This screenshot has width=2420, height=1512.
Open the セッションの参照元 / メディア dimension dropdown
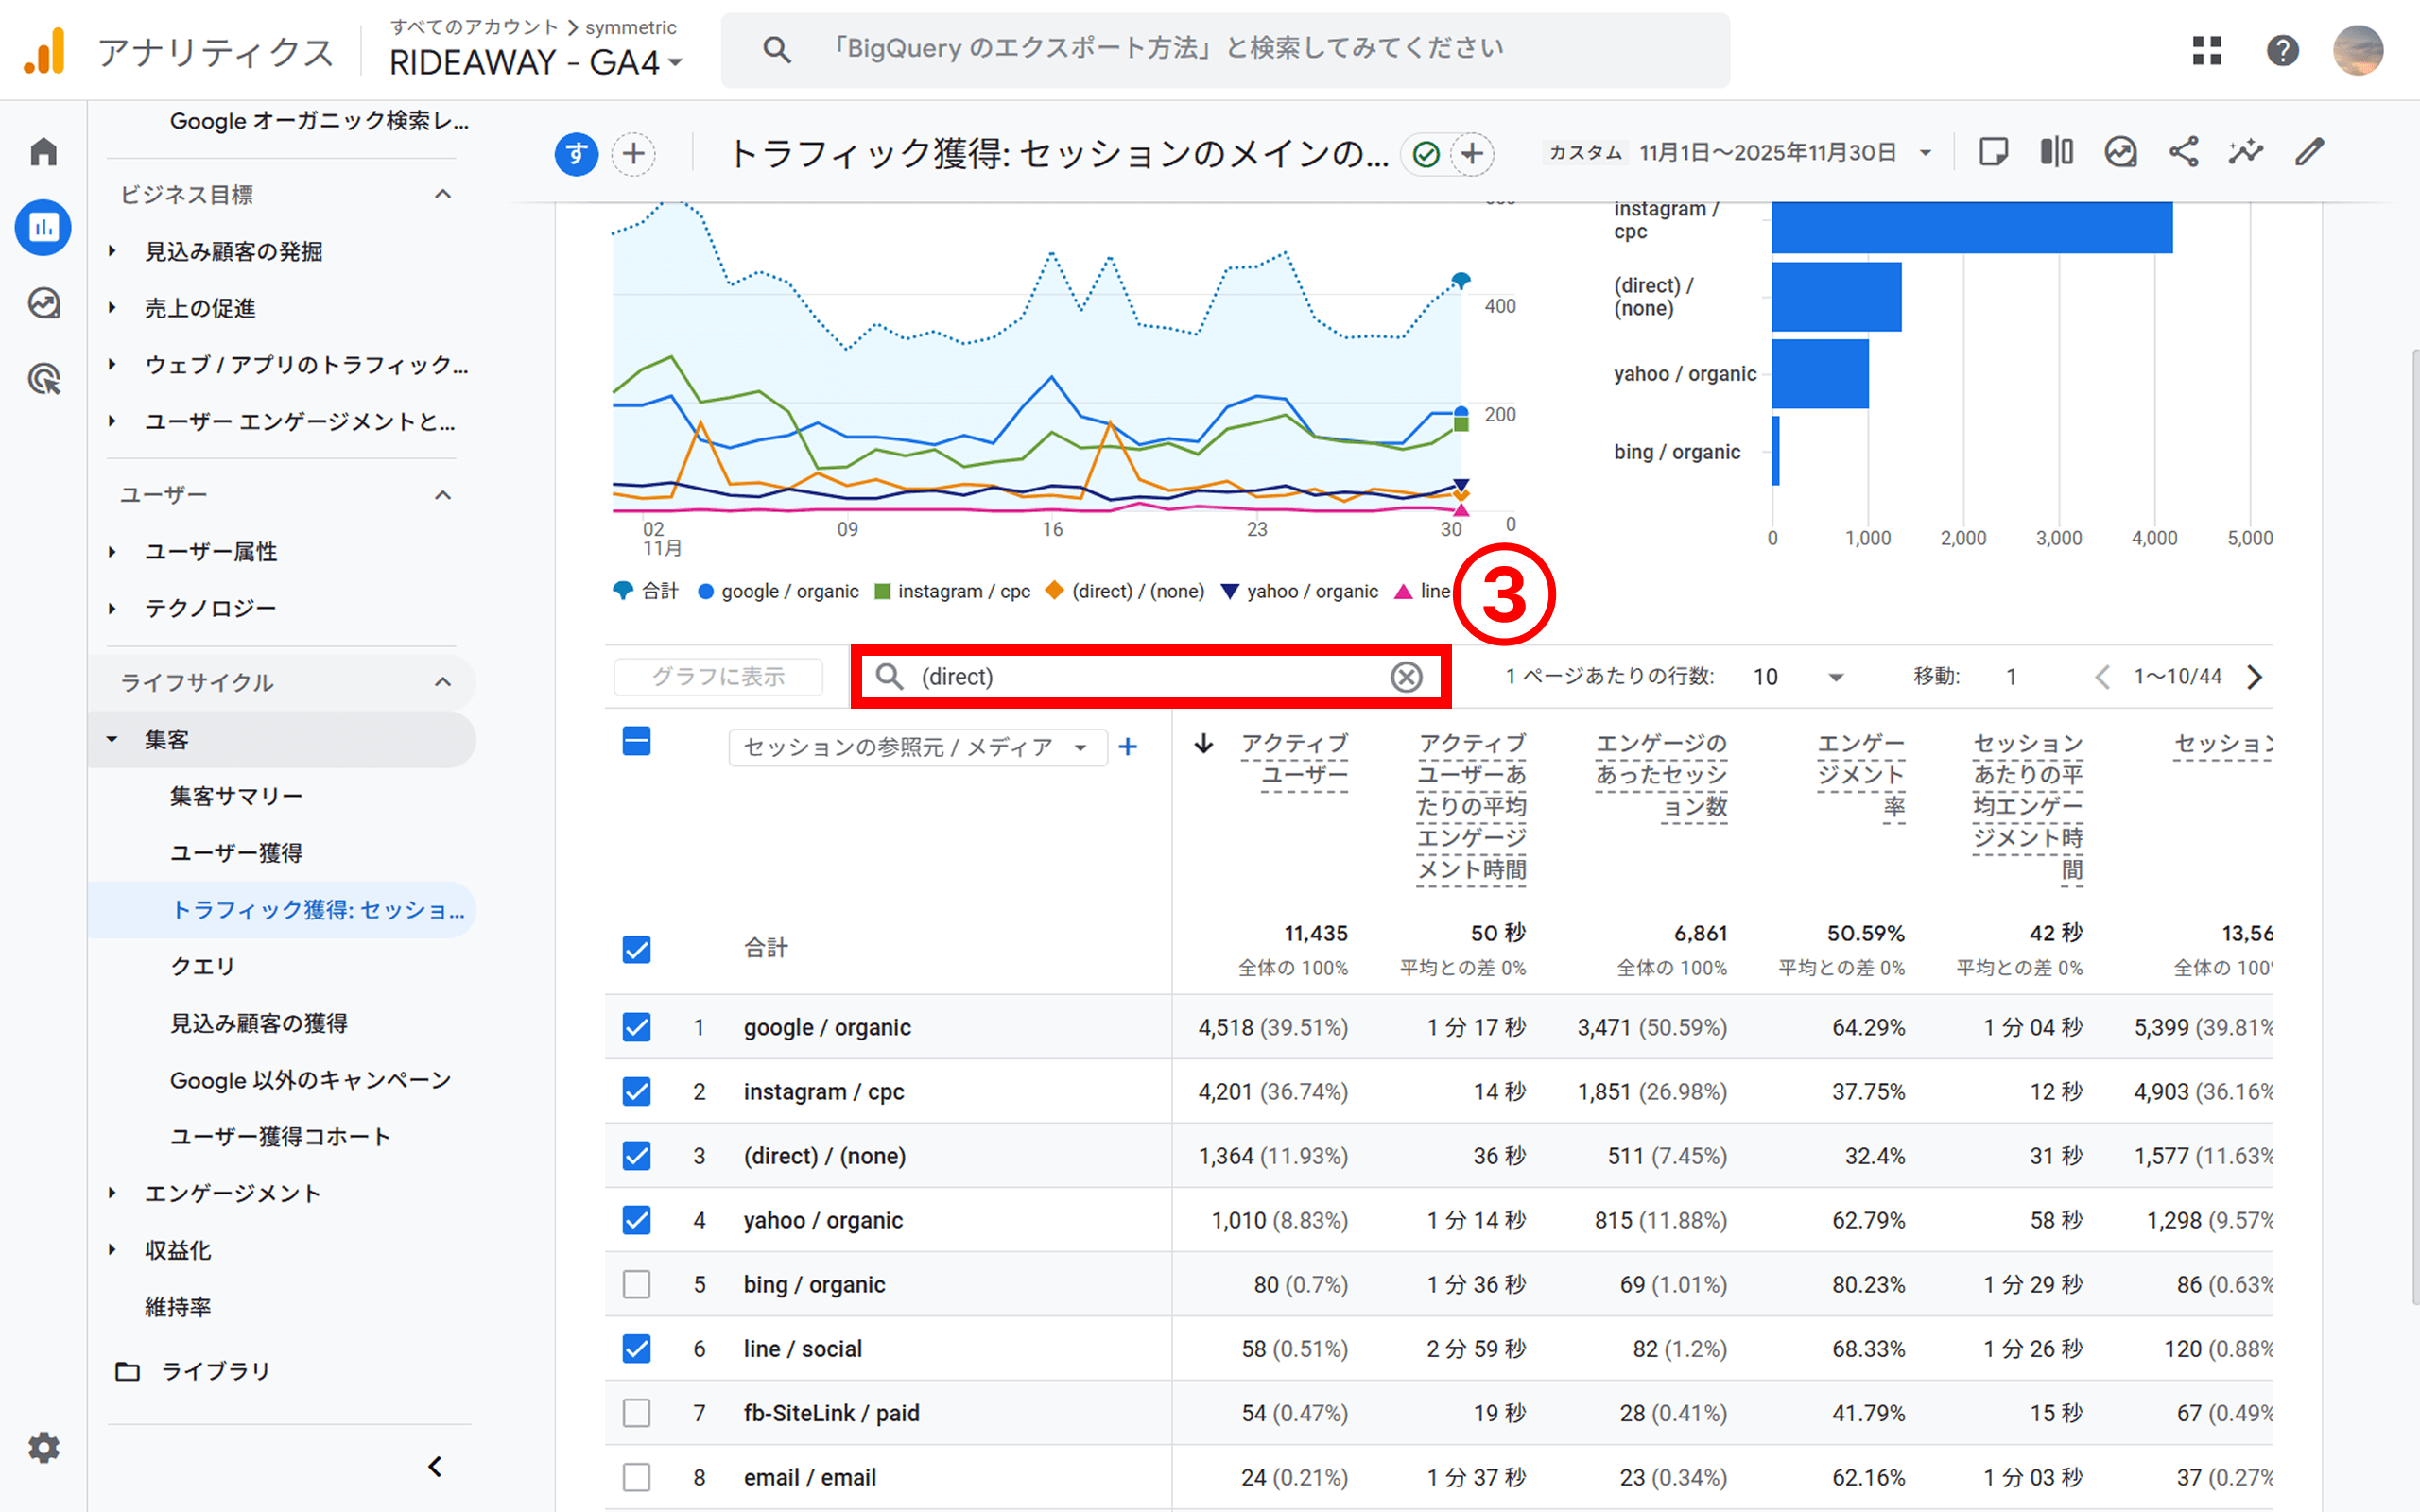coord(916,747)
